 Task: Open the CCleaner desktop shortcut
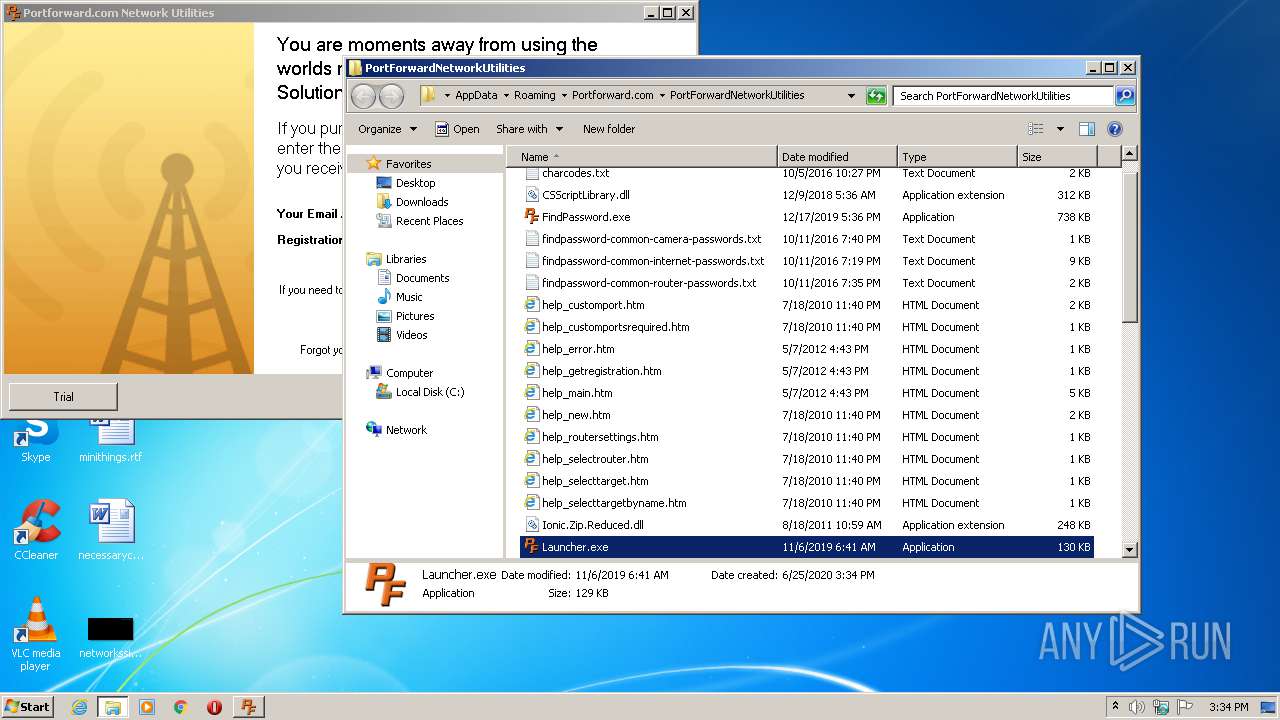tap(36, 530)
